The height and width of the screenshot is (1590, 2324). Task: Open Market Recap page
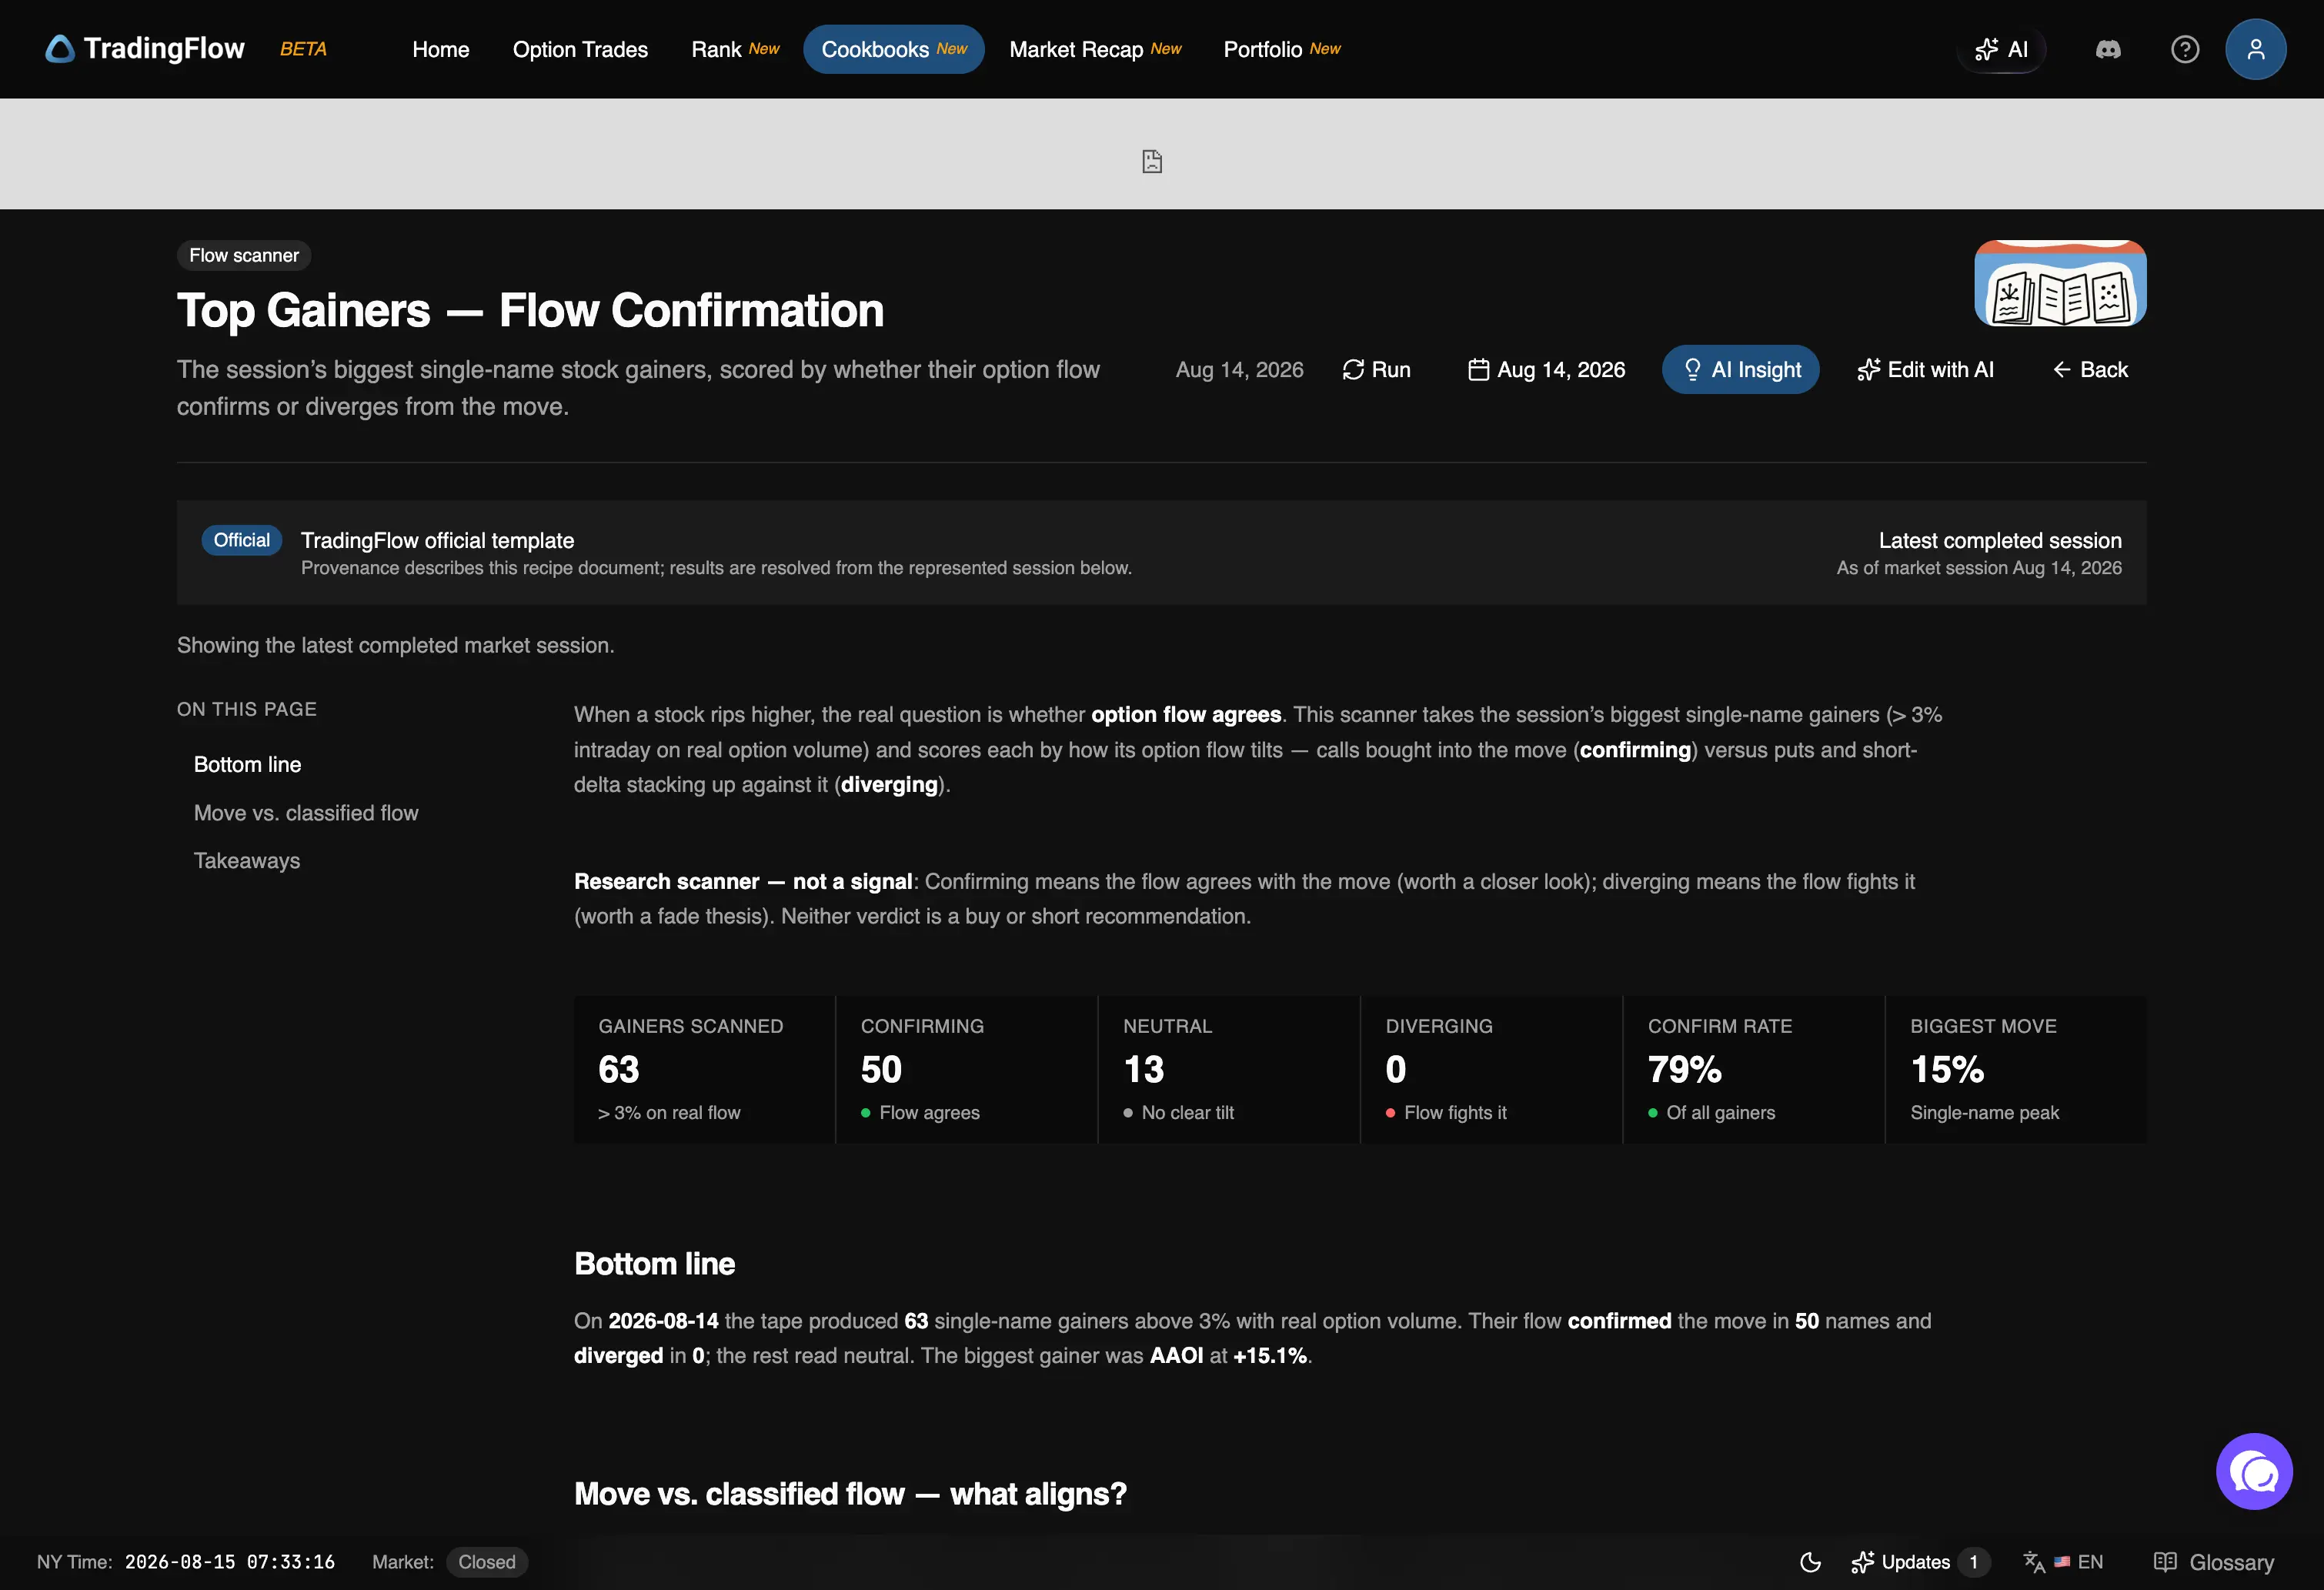(x=1095, y=49)
